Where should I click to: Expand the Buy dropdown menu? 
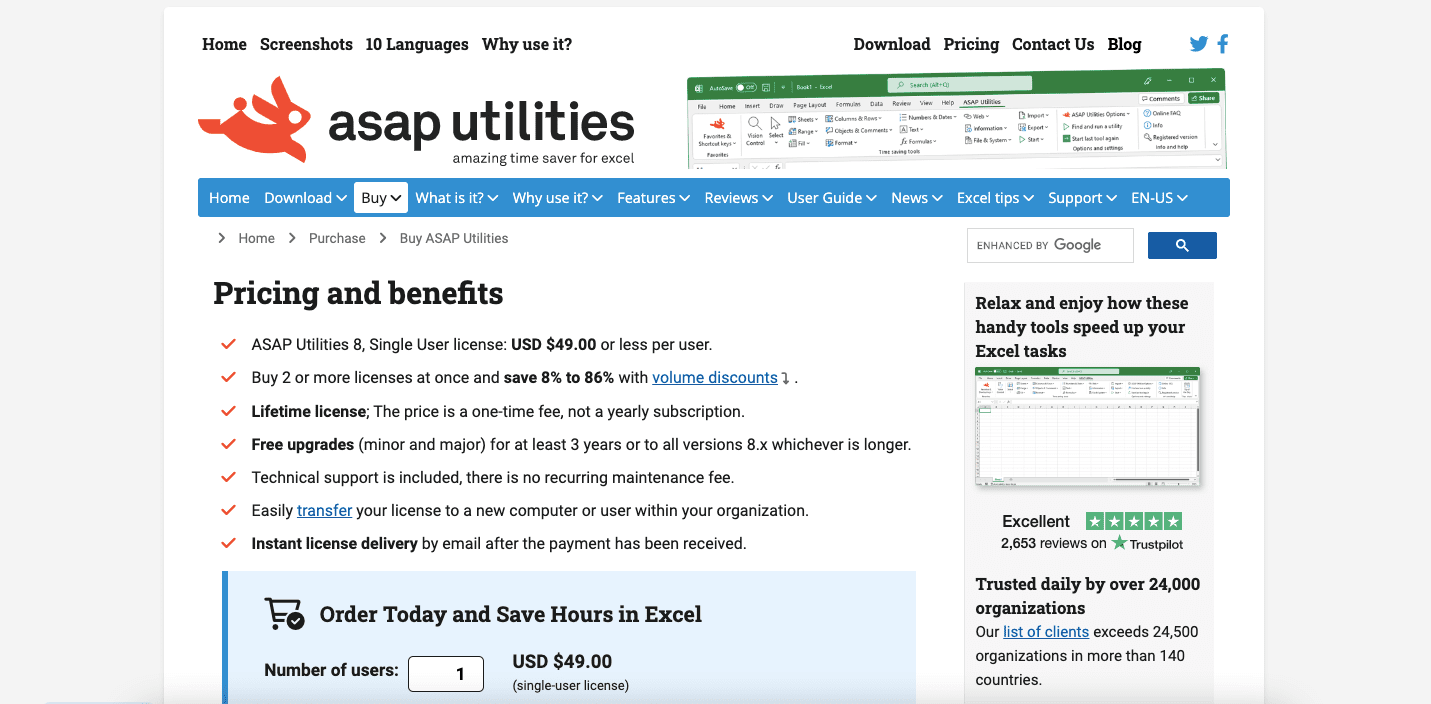[x=381, y=198]
